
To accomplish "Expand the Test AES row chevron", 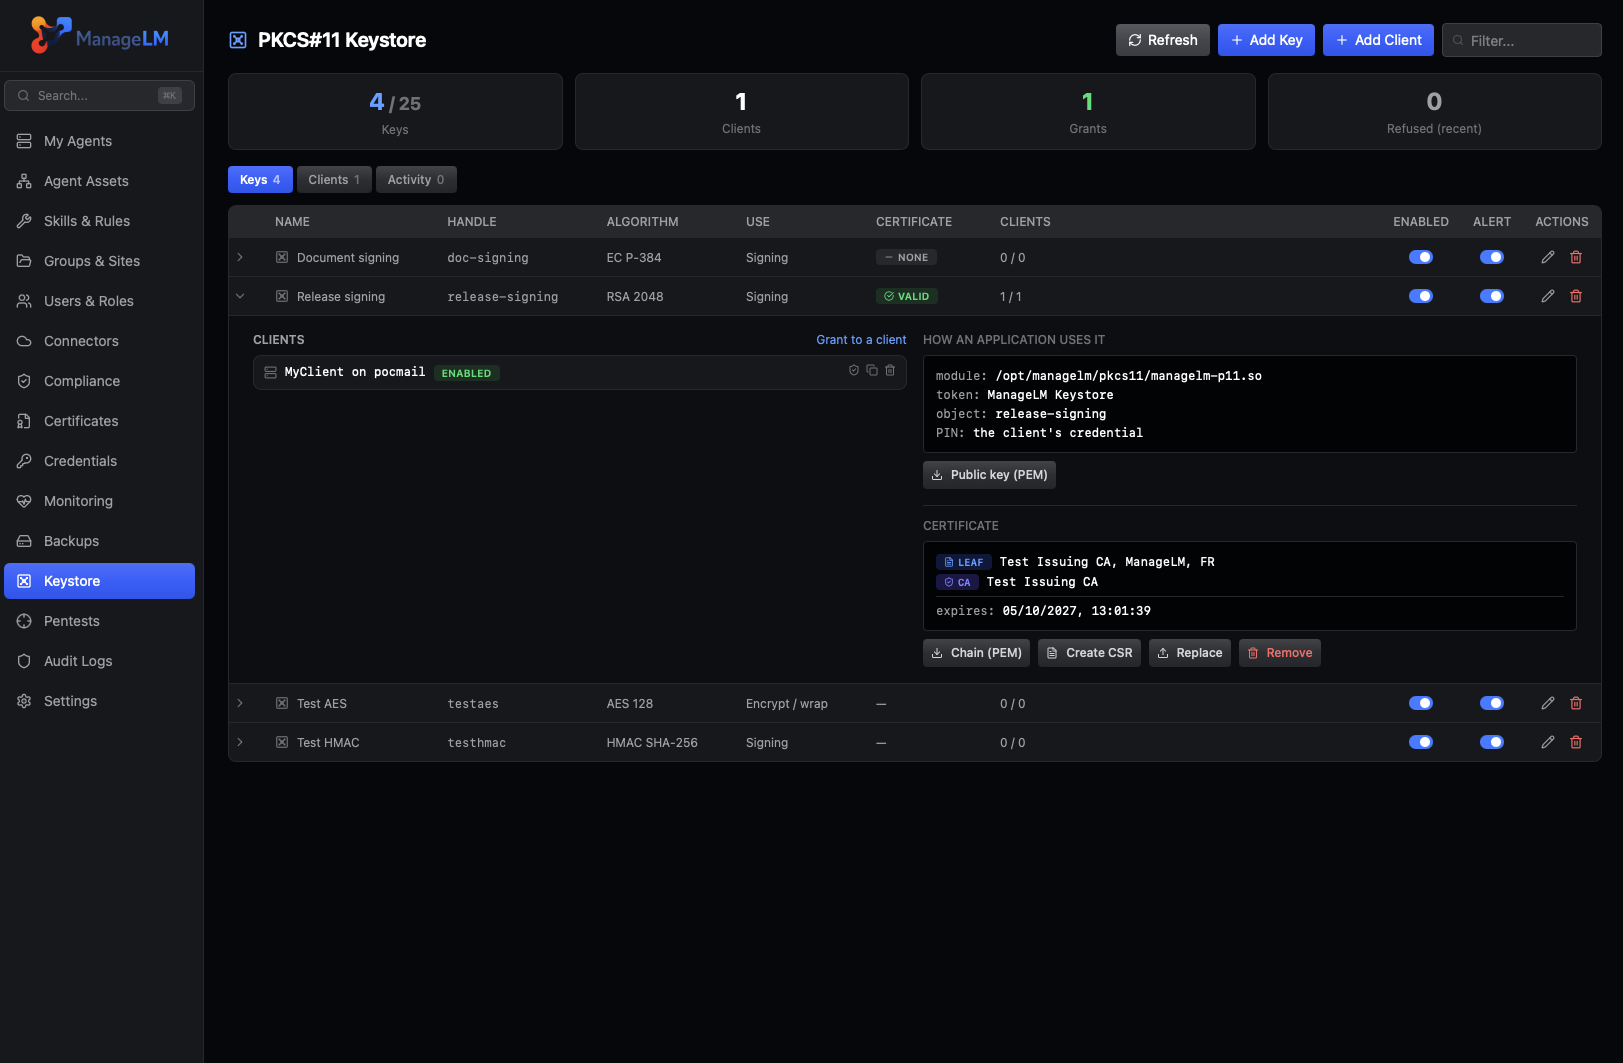I will pos(240,703).
